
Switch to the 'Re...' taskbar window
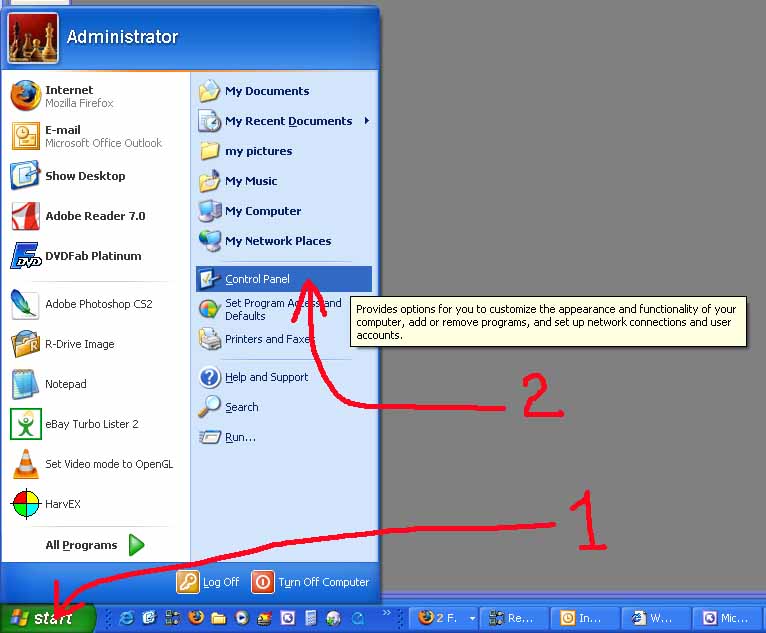[x=513, y=618]
